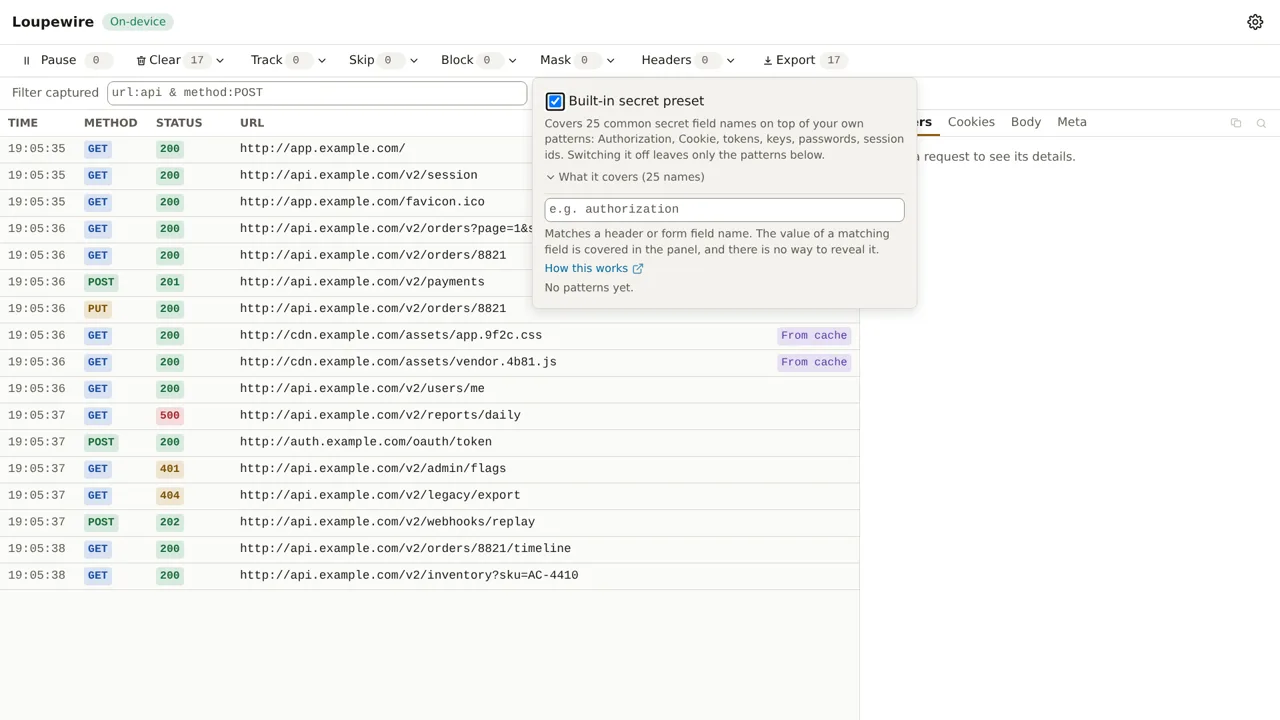Select the v2/orders?page=1 request
1280x720 pixels.
tap(429, 229)
